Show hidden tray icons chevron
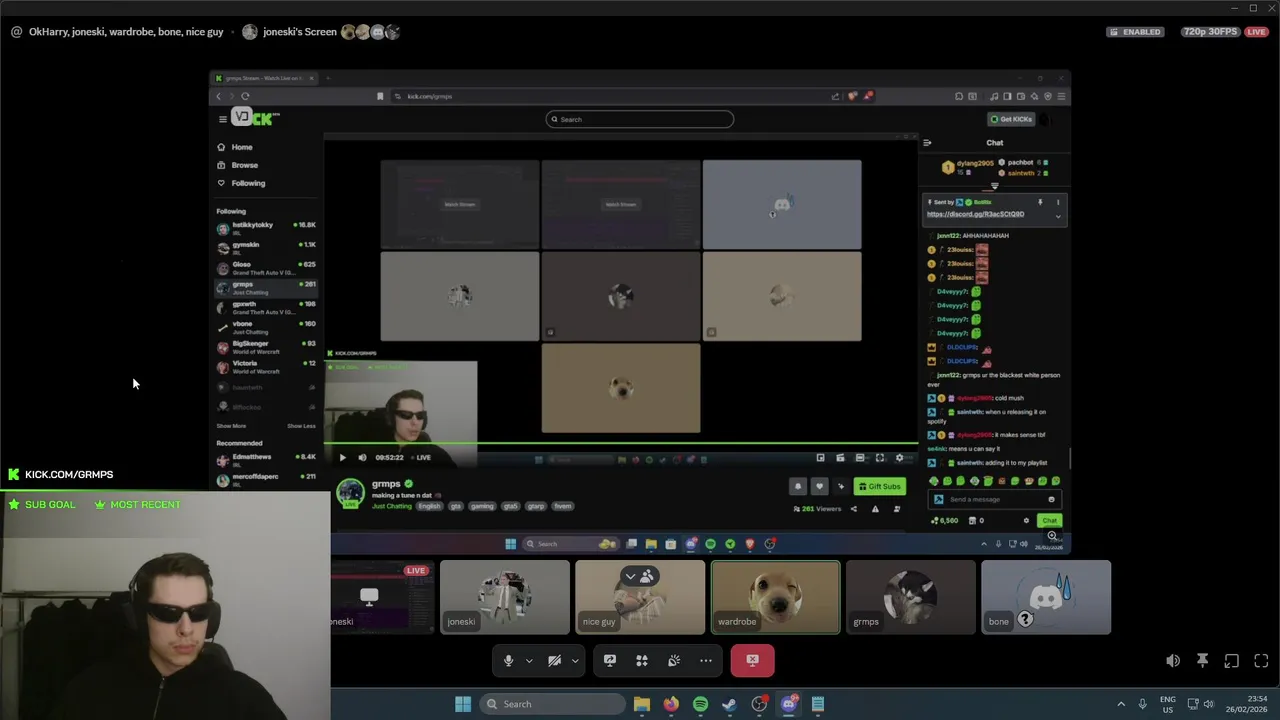 tap(1121, 704)
